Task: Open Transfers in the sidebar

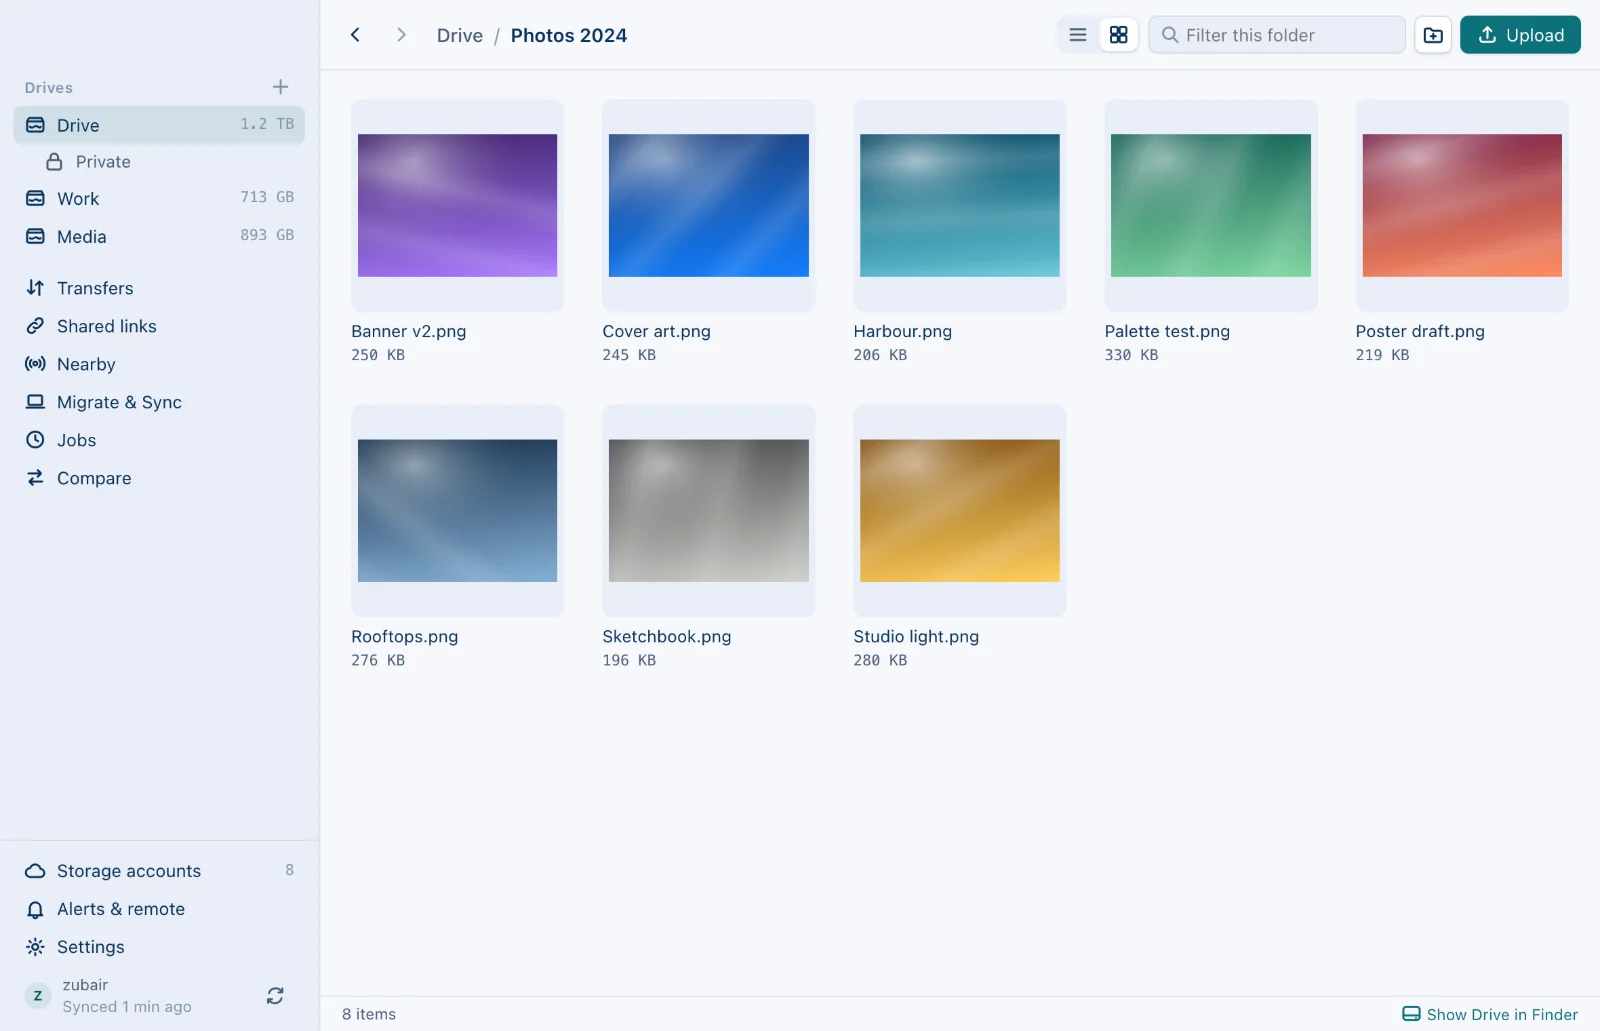Action: [159, 288]
